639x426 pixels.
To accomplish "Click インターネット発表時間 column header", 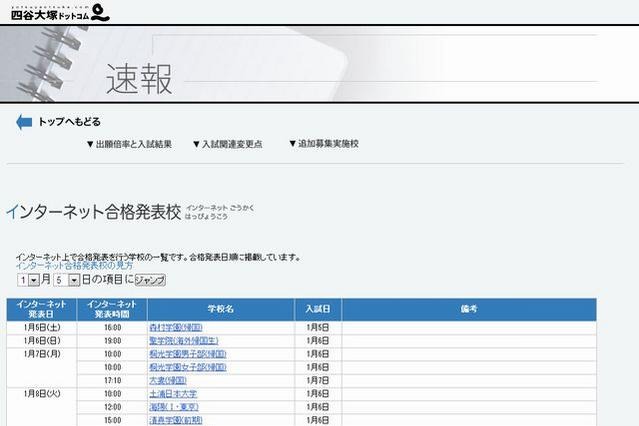I will point(112,309).
